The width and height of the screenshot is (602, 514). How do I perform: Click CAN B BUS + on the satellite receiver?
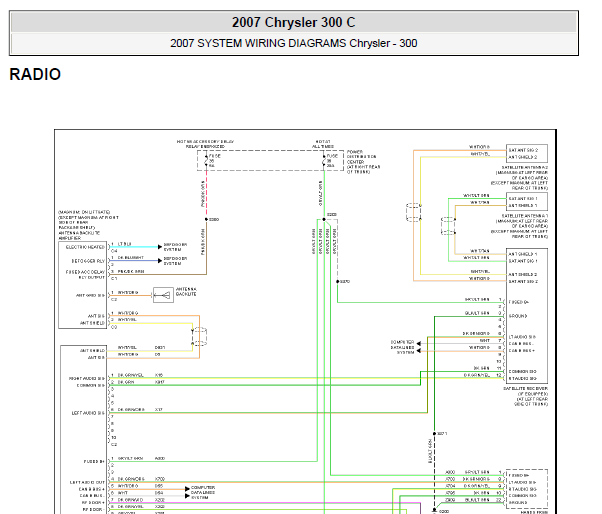[x=522, y=350]
